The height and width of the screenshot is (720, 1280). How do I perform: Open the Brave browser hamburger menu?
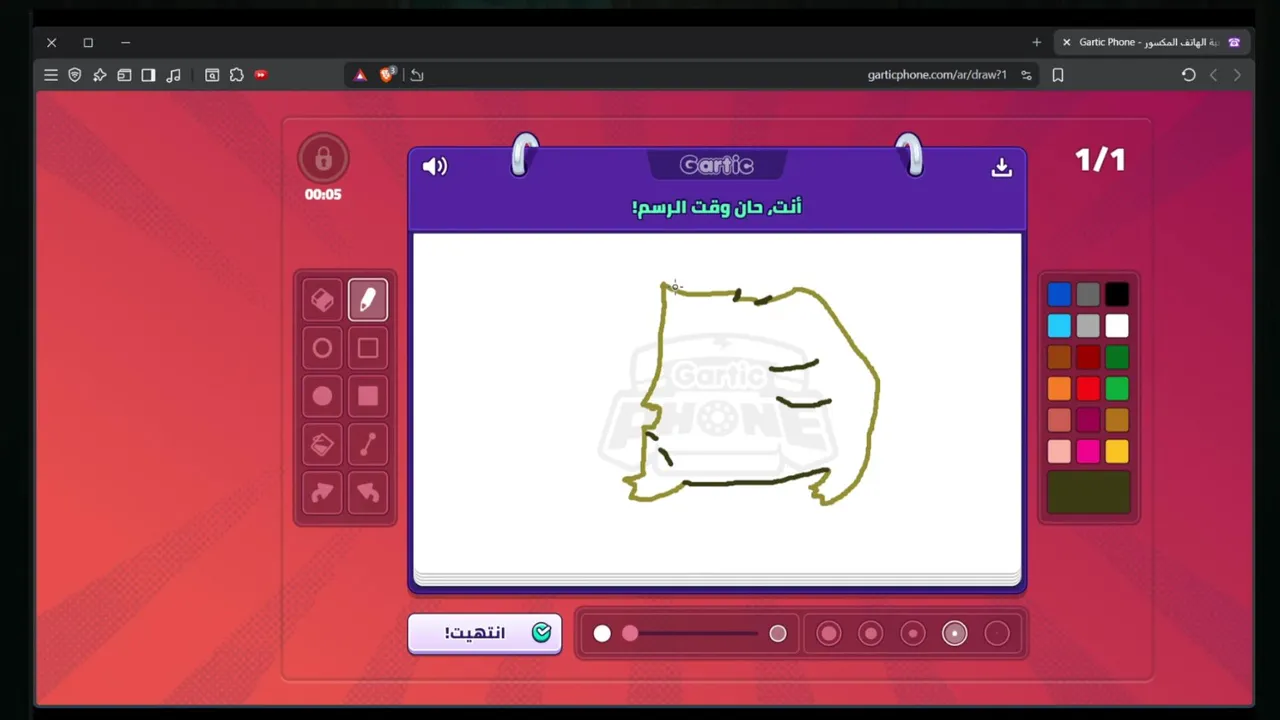[51, 75]
